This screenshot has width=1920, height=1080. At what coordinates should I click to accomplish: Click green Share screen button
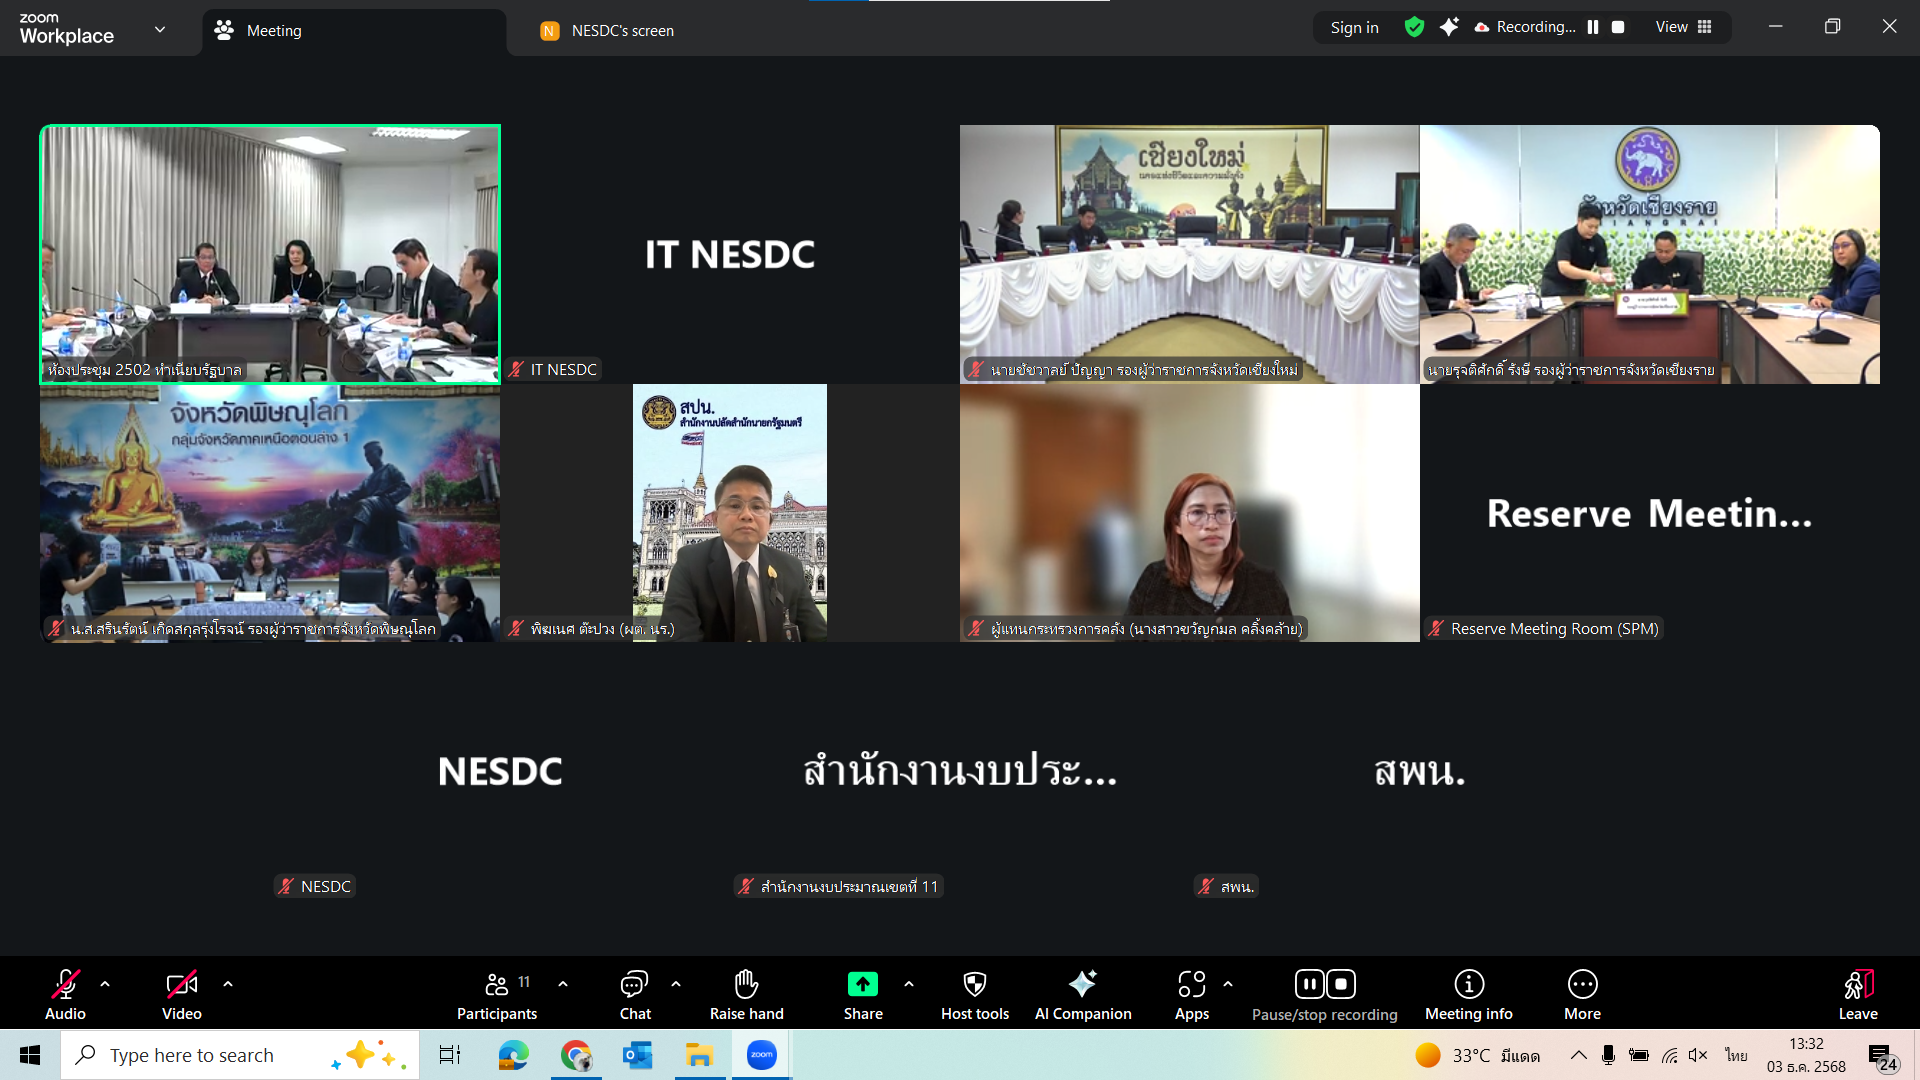pyautogui.click(x=862, y=985)
